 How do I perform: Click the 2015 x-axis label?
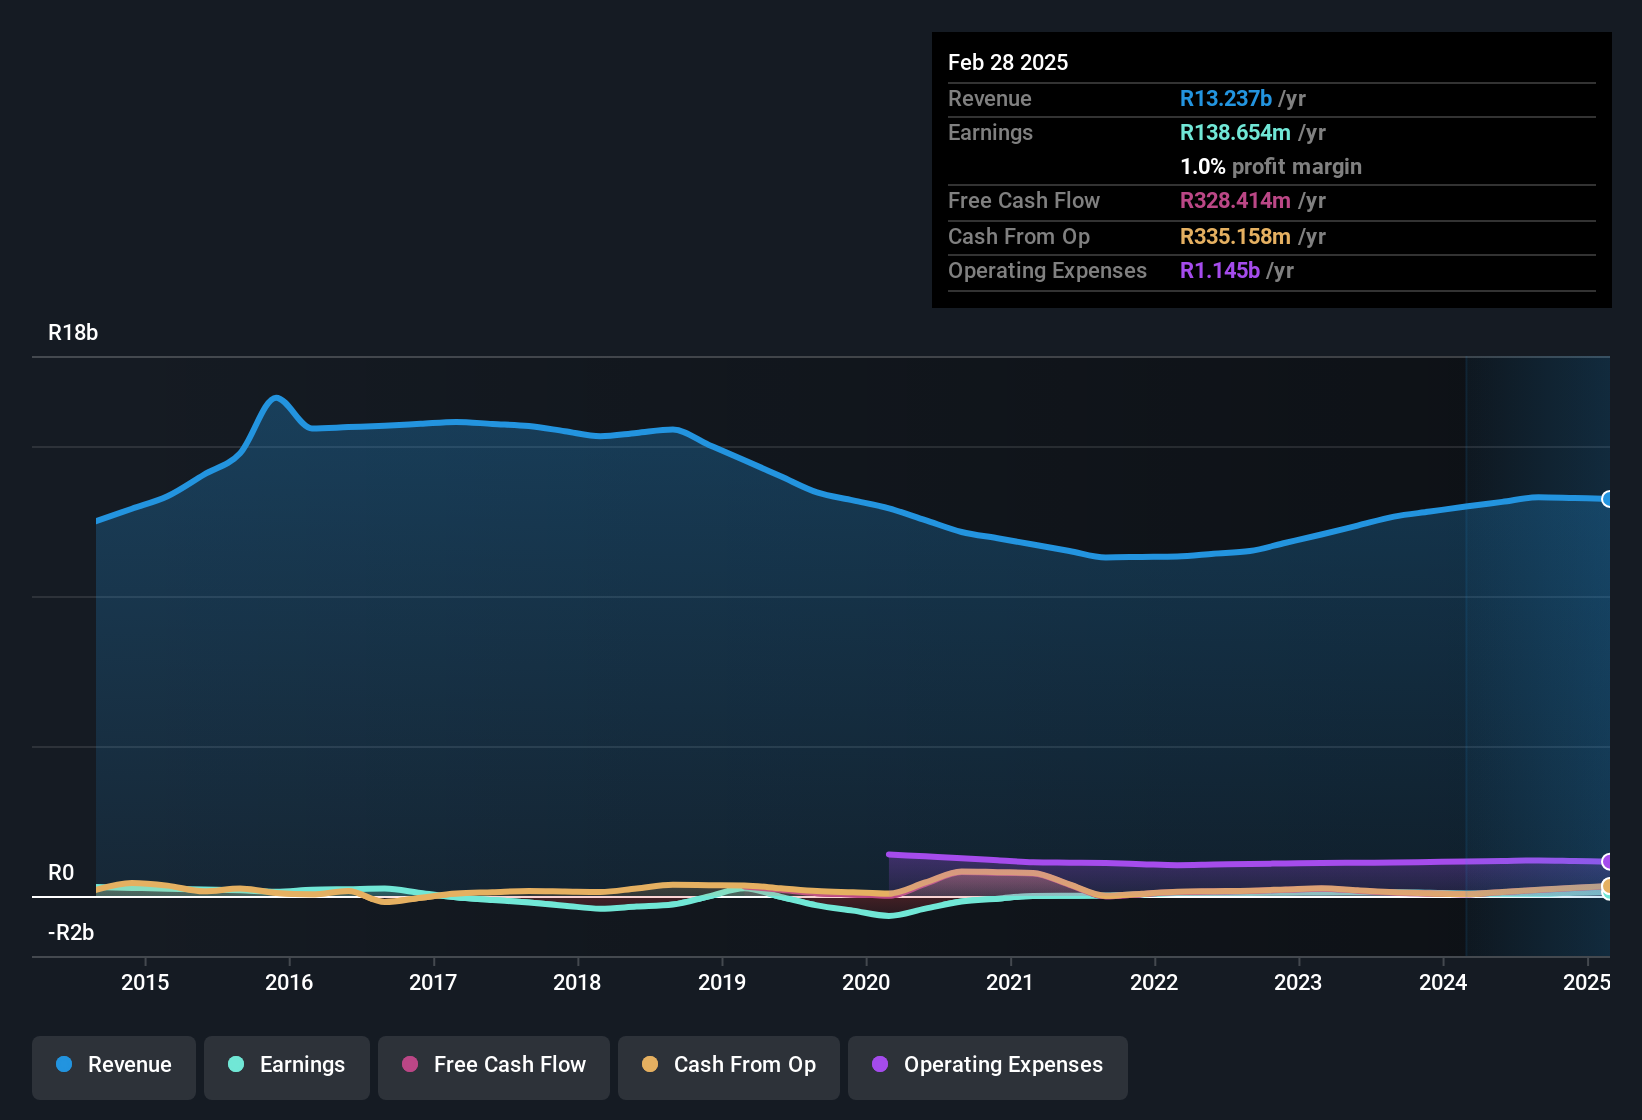pos(145,982)
